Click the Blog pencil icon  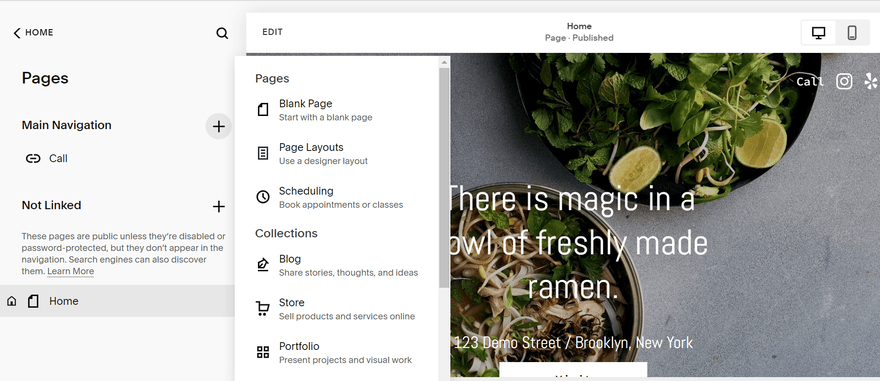click(263, 265)
